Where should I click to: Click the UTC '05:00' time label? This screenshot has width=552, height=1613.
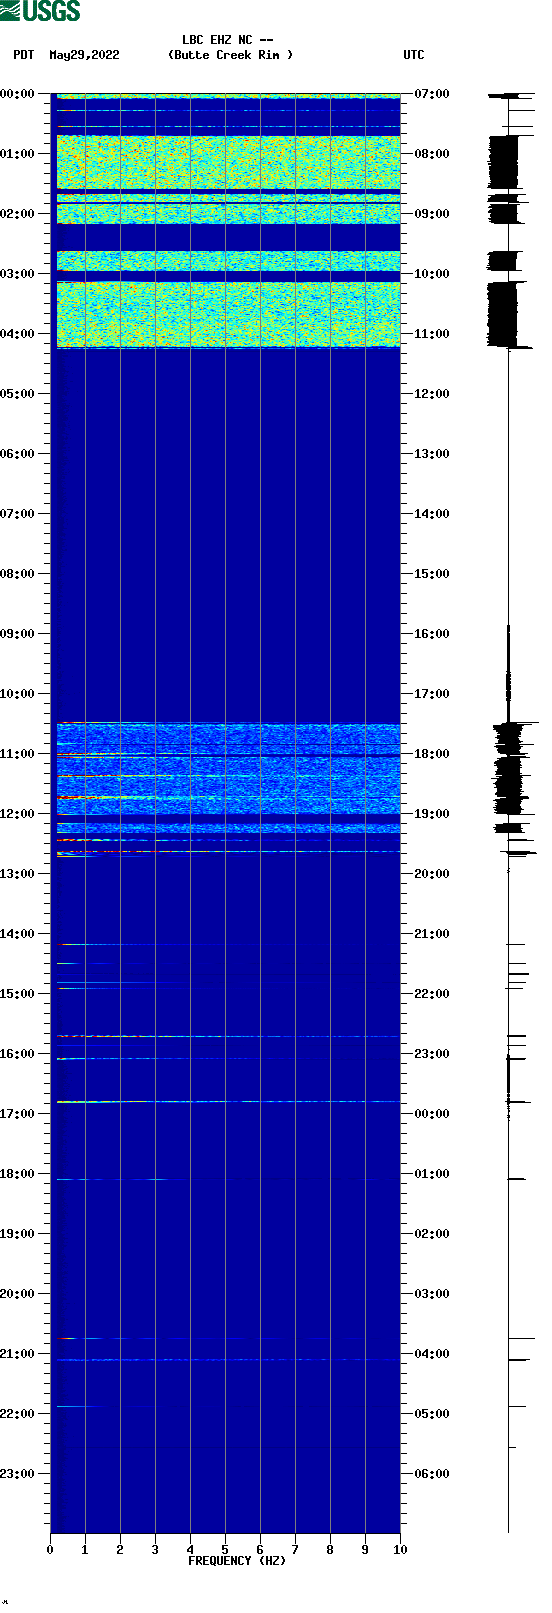(x=432, y=1414)
